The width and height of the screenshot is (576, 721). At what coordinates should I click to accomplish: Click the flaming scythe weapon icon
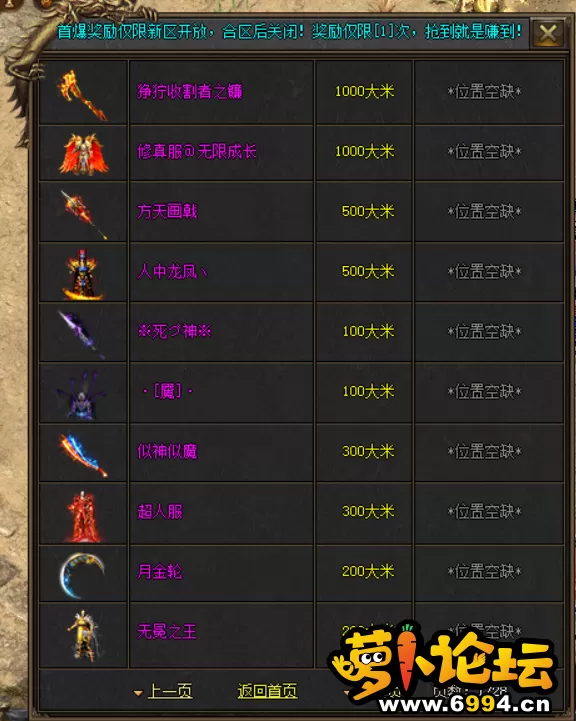click(83, 94)
